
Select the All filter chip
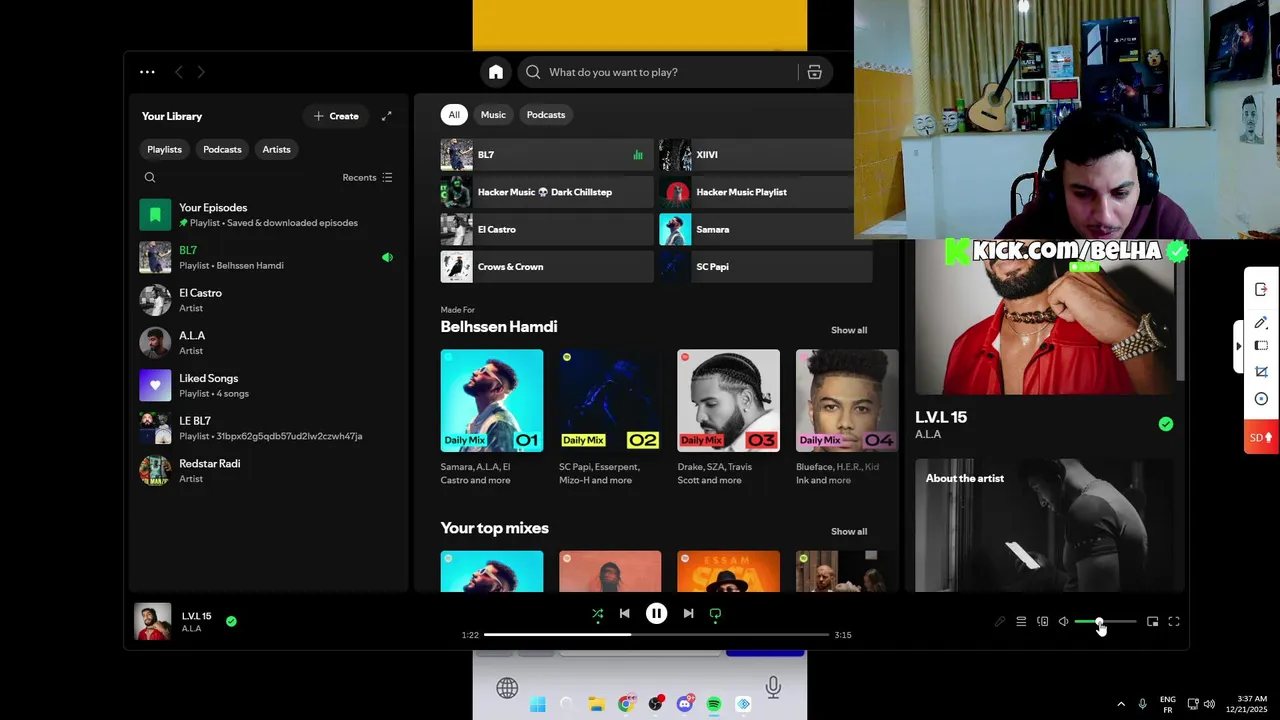point(454,115)
